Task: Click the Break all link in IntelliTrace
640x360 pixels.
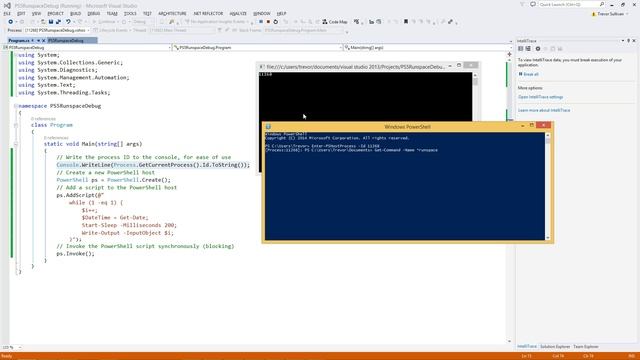Action: click(x=529, y=74)
